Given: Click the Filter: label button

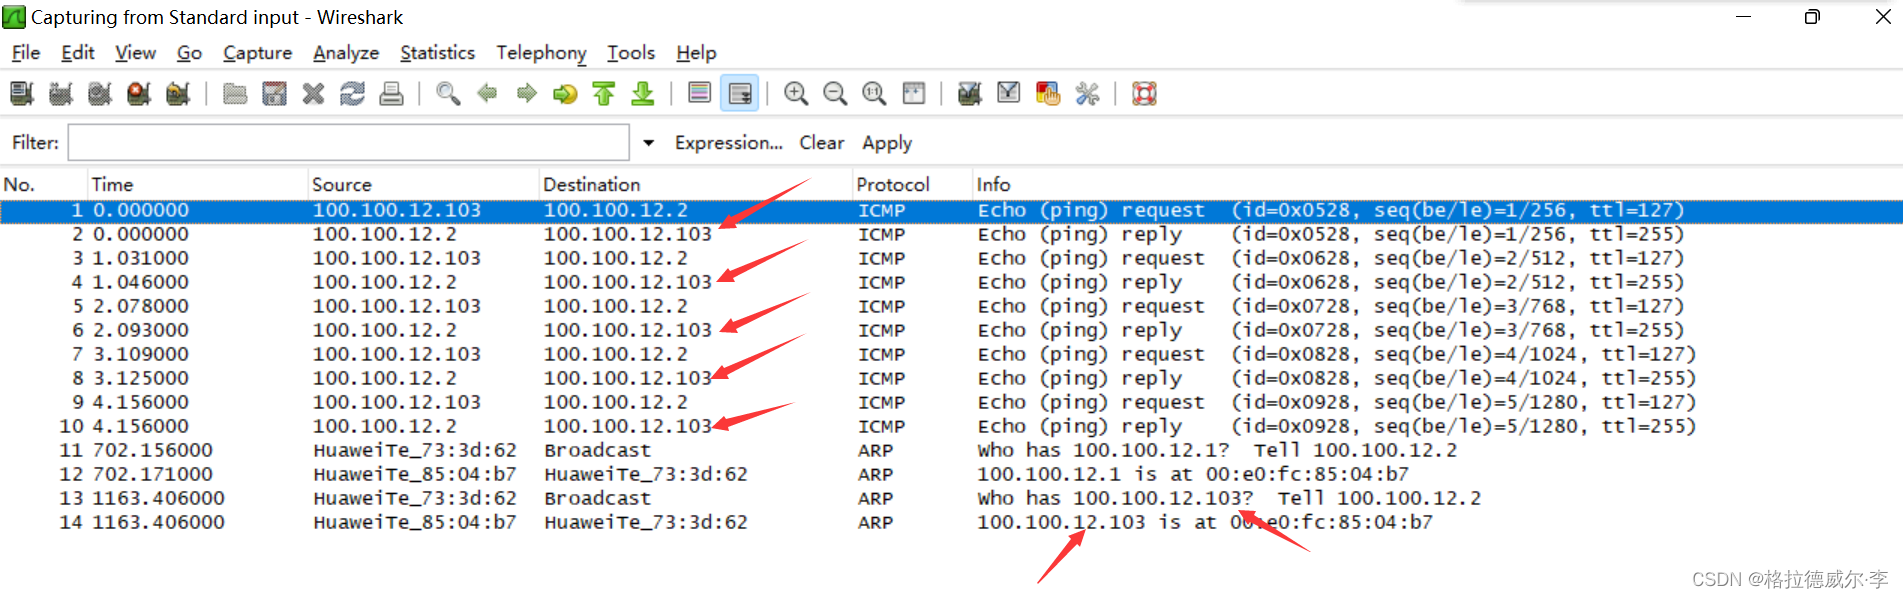Looking at the screenshot, I should click(35, 143).
